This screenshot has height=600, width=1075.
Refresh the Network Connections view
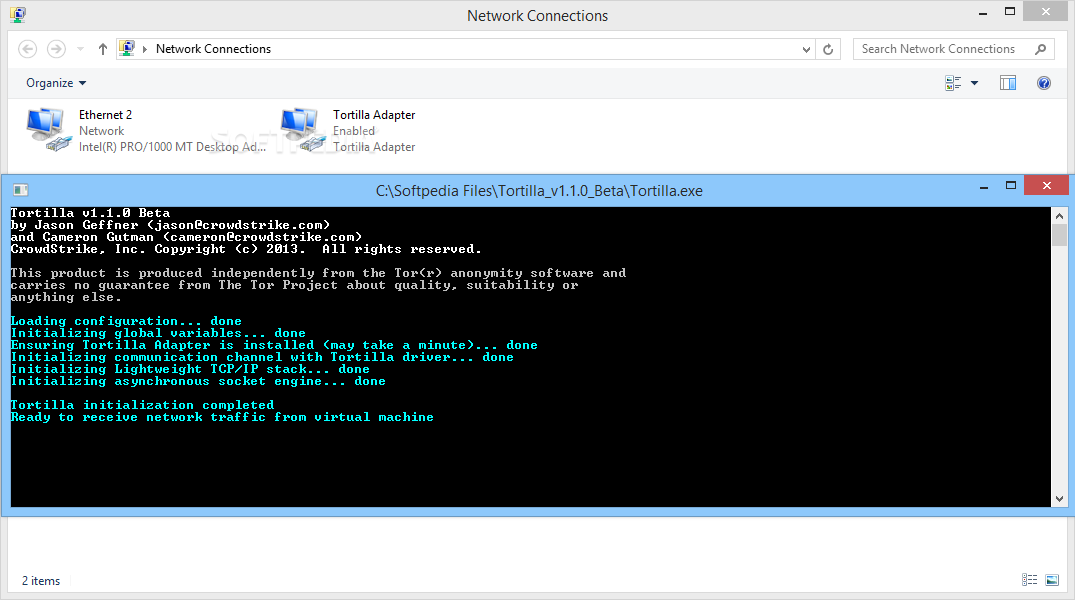(x=828, y=49)
